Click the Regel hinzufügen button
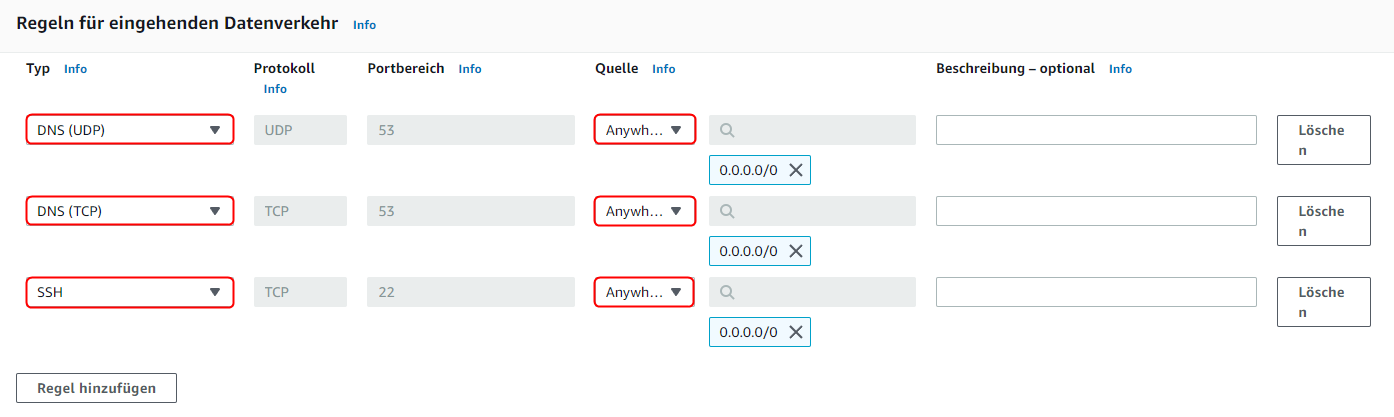Viewport: 1394px width, 417px height. tap(96, 388)
